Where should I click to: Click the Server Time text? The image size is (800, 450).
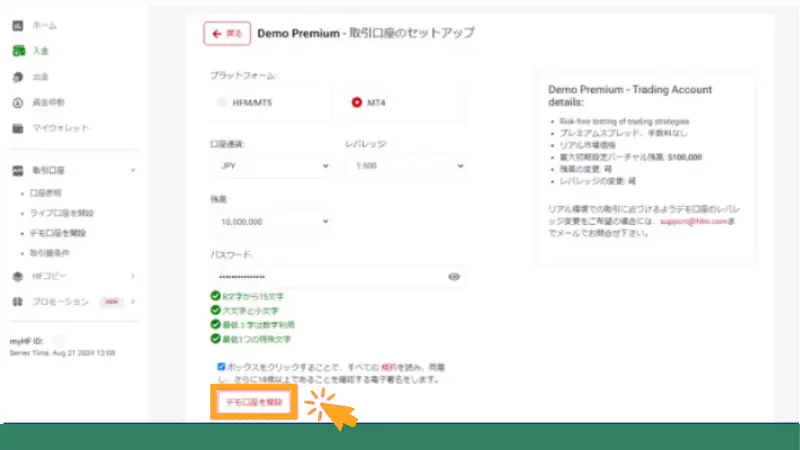click(x=62, y=353)
